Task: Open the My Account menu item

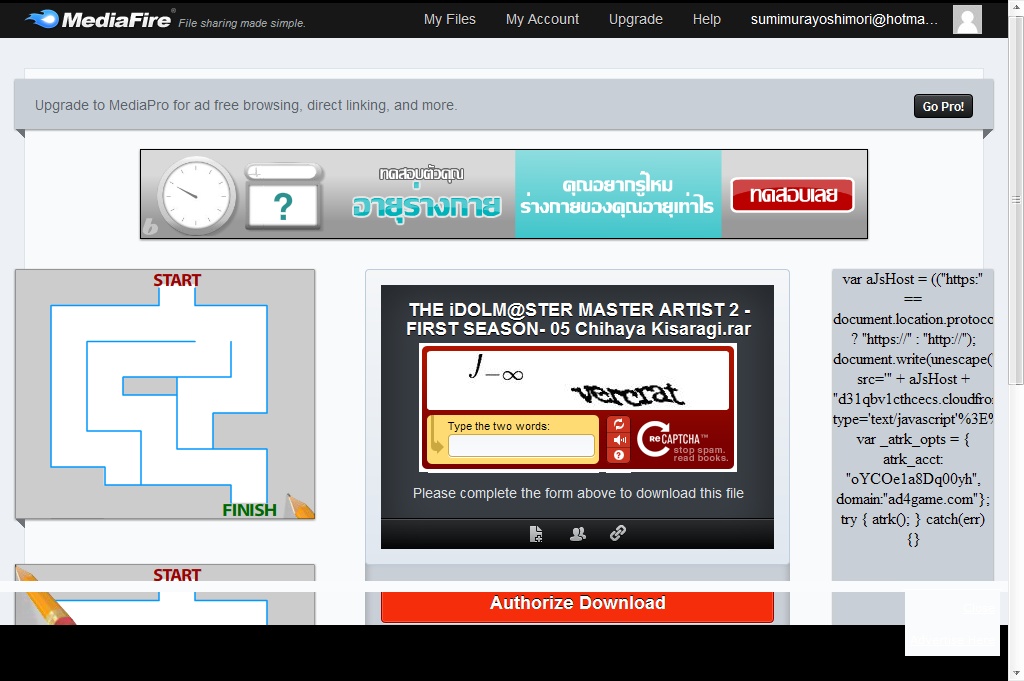Action: pyautogui.click(x=542, y=20)
